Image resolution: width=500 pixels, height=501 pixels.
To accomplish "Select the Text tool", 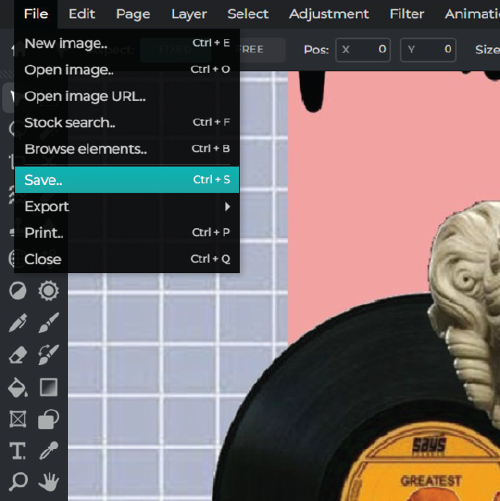I will click(x=18, y=451).
